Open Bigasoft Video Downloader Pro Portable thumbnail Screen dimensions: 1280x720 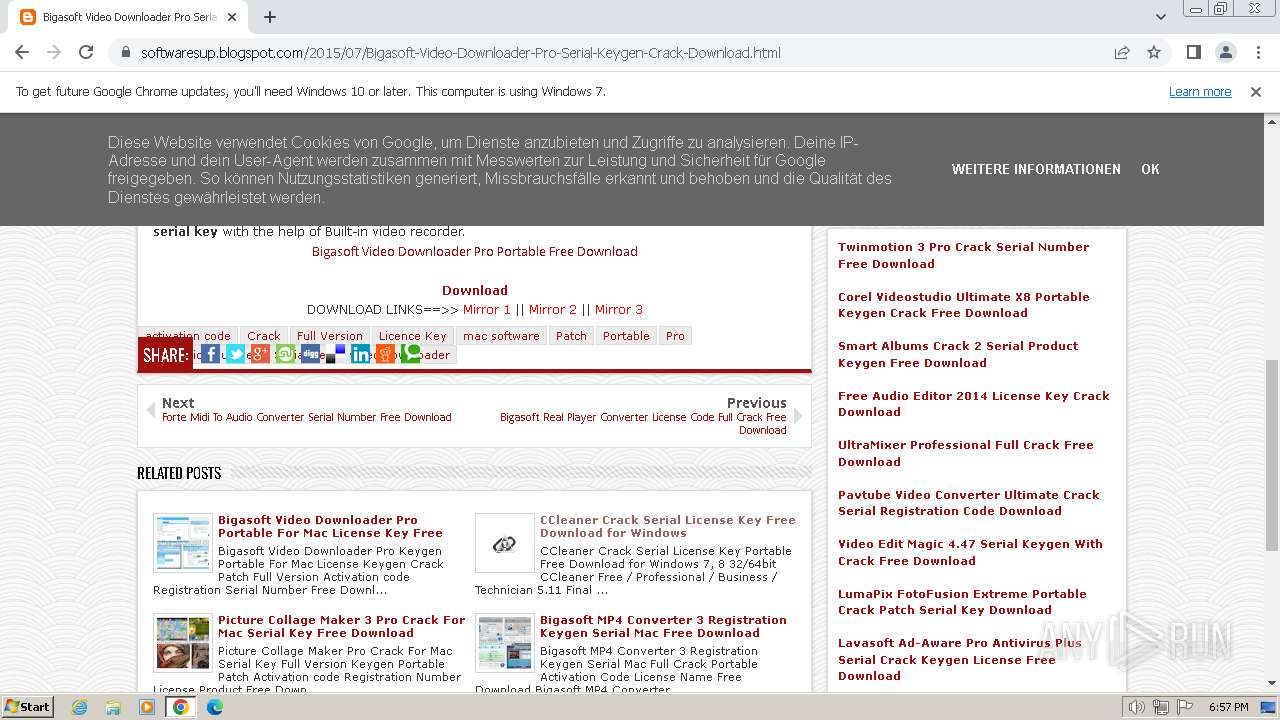point(183,543)
